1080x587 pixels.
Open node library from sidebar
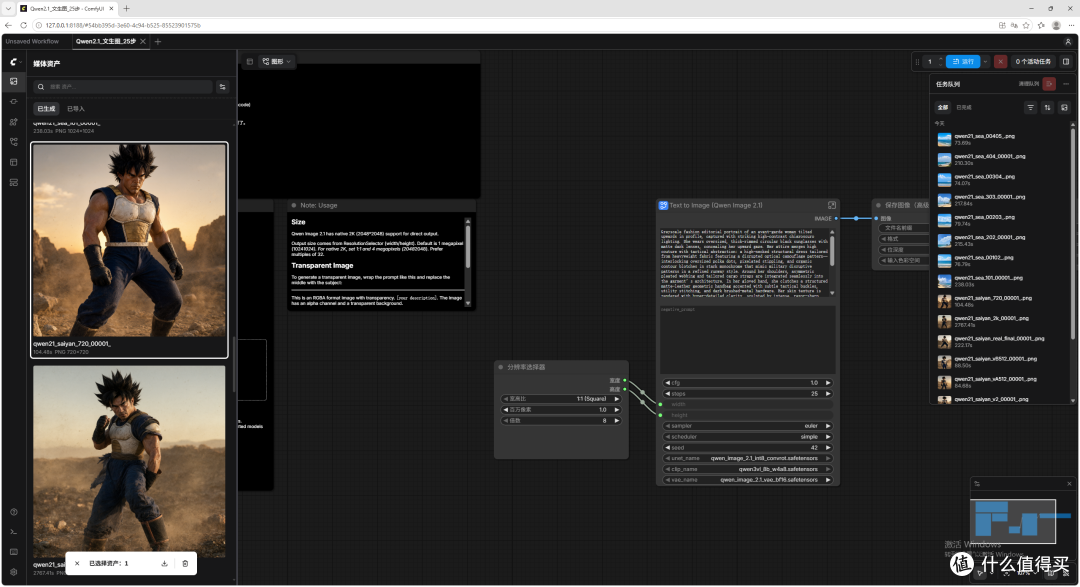coord(13,101)
